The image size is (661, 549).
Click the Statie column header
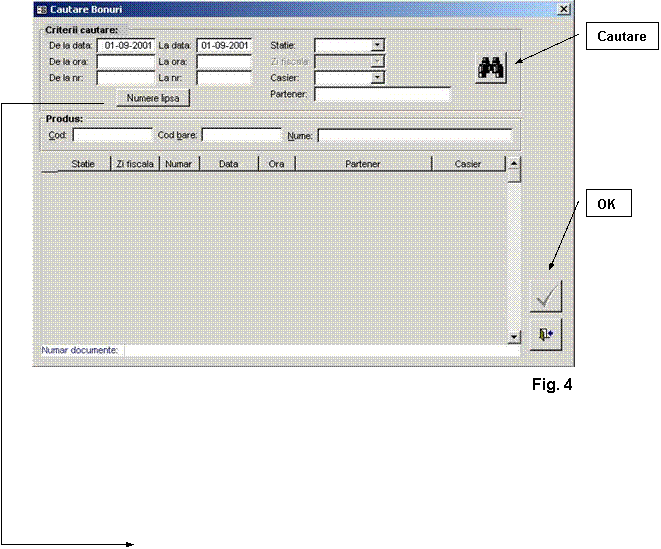(x=83, y=164)
